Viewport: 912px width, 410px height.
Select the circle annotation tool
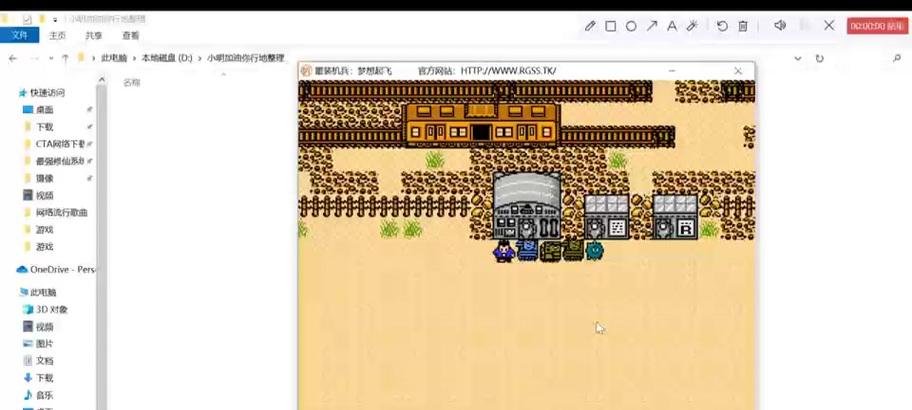(631, 26)
